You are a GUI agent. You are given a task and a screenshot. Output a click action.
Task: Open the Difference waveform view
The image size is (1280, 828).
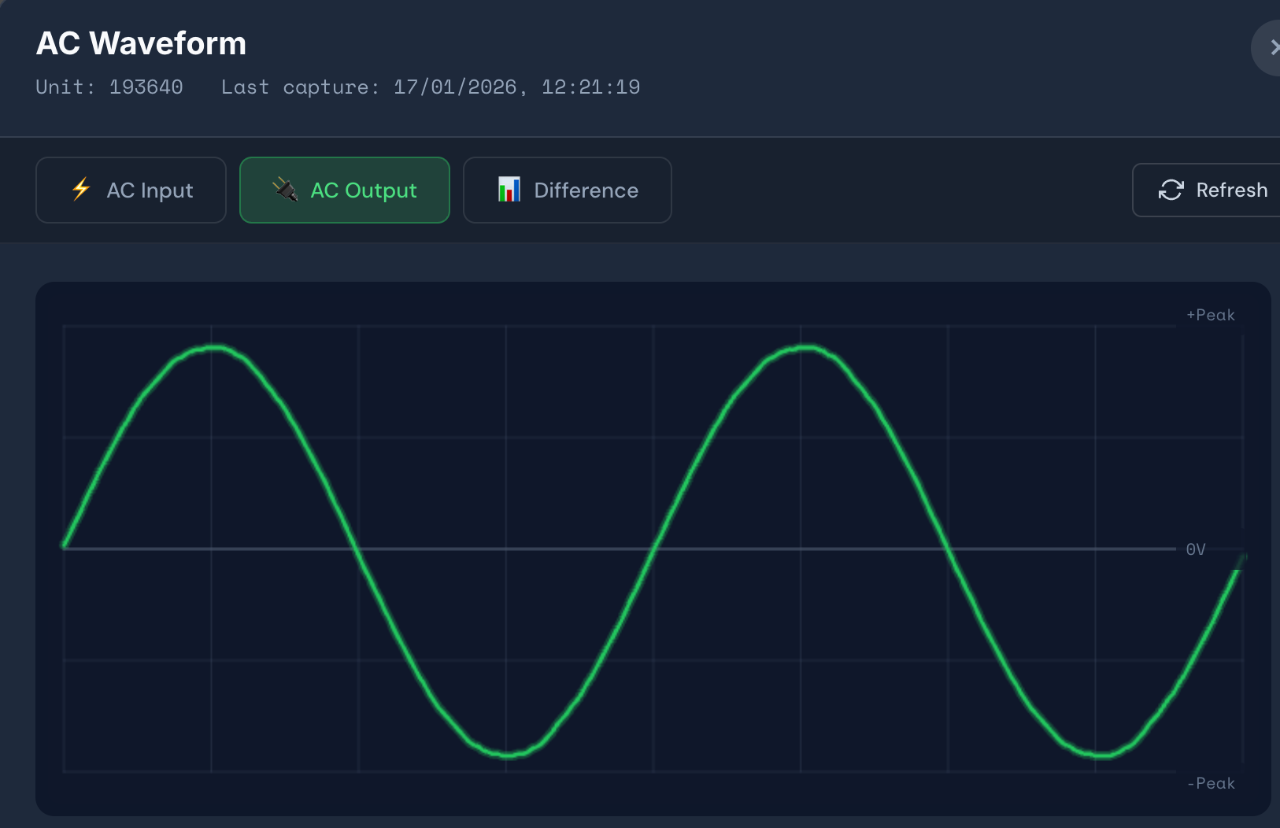(x=567, y=190)
